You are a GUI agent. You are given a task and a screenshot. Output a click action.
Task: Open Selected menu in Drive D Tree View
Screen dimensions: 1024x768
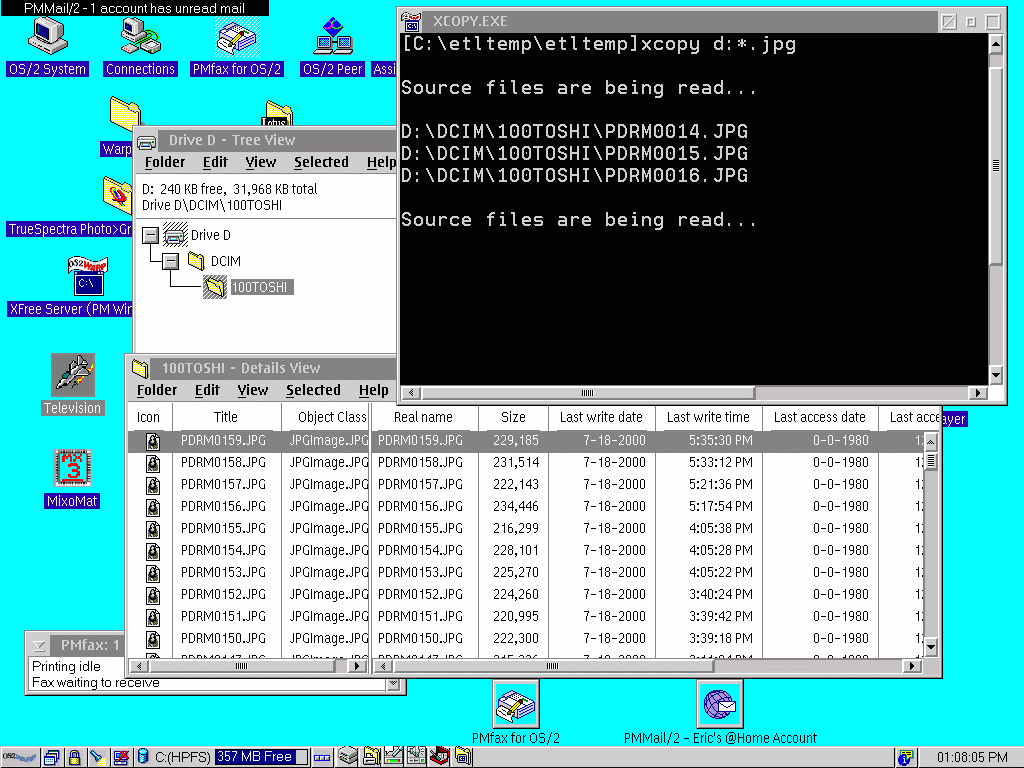tap(321, 162)
